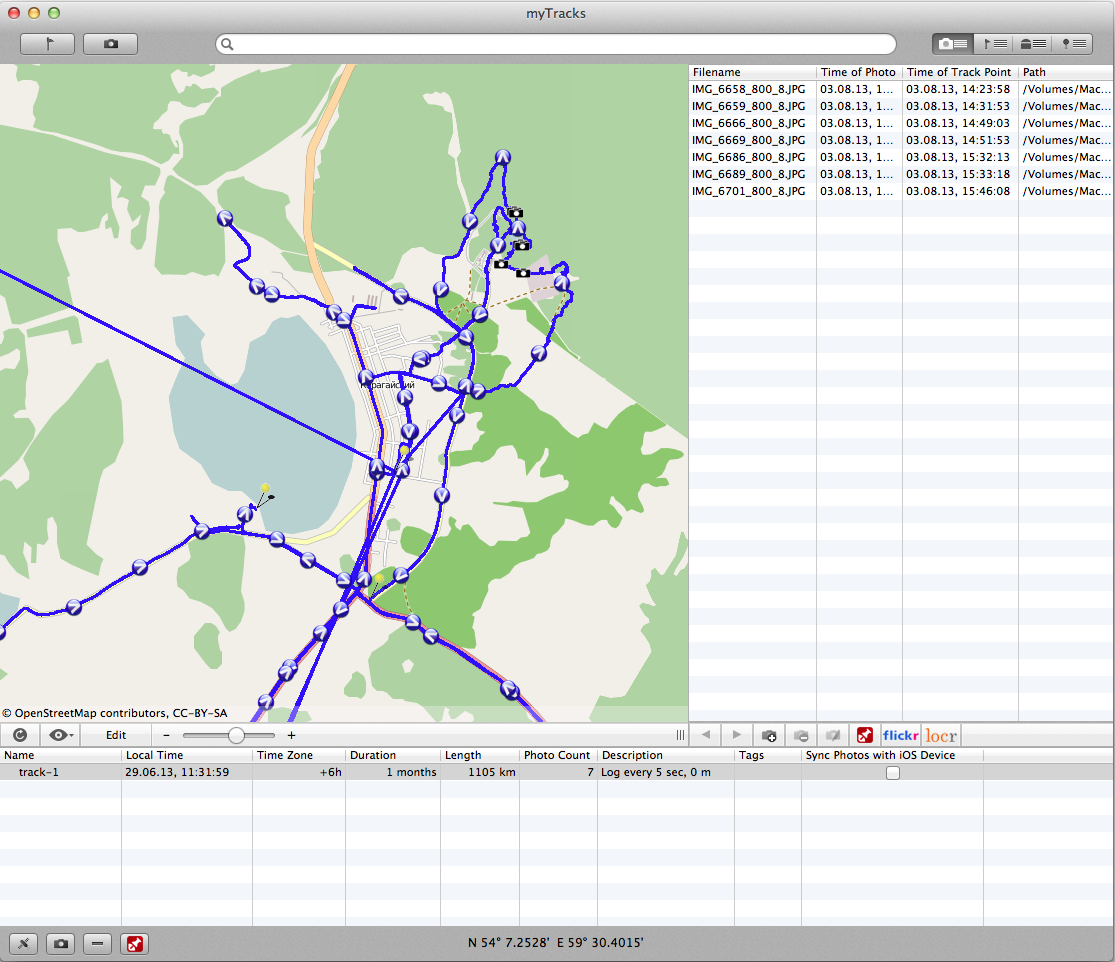Sort the tracks by Local Time column
1115x962 pixels.
click(x=186, y=755)
